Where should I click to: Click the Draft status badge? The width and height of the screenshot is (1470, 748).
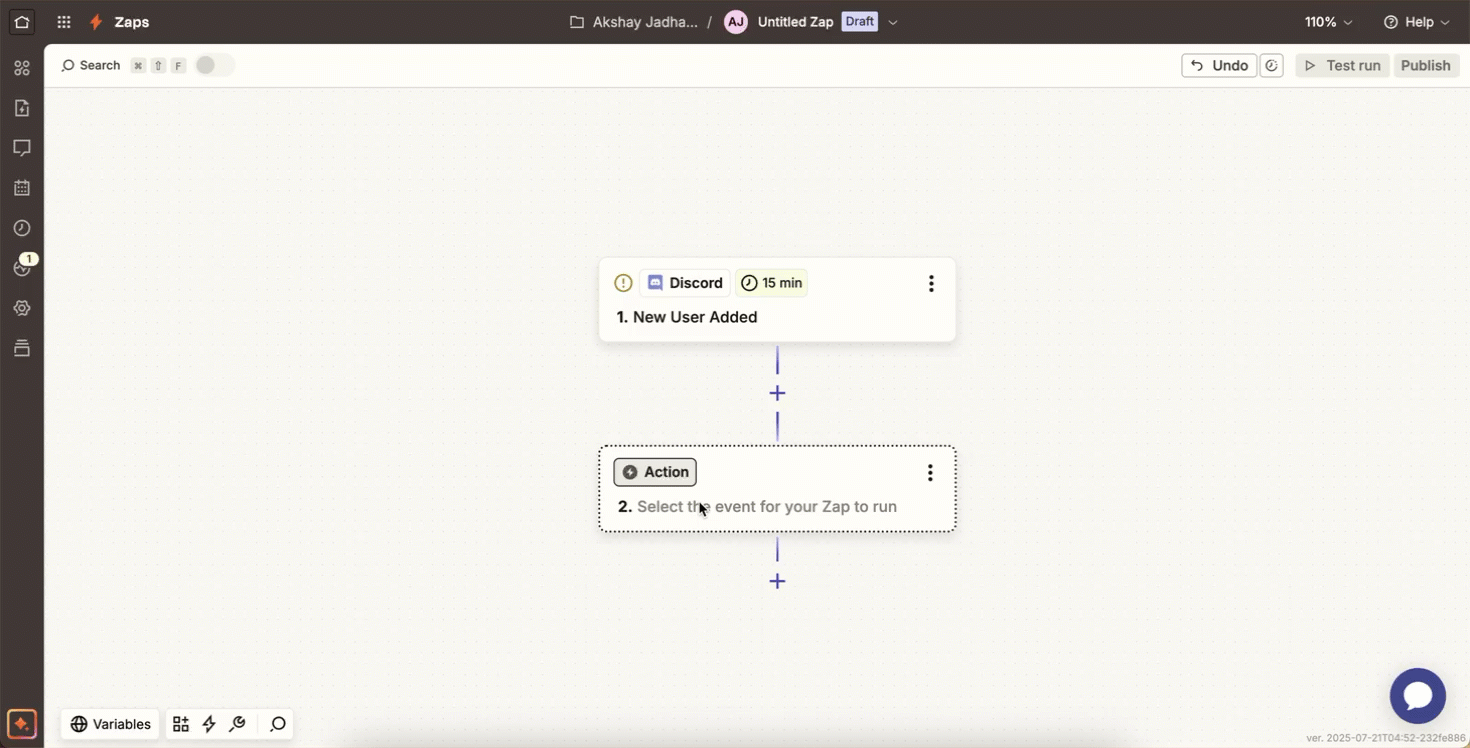click(860, 22)
